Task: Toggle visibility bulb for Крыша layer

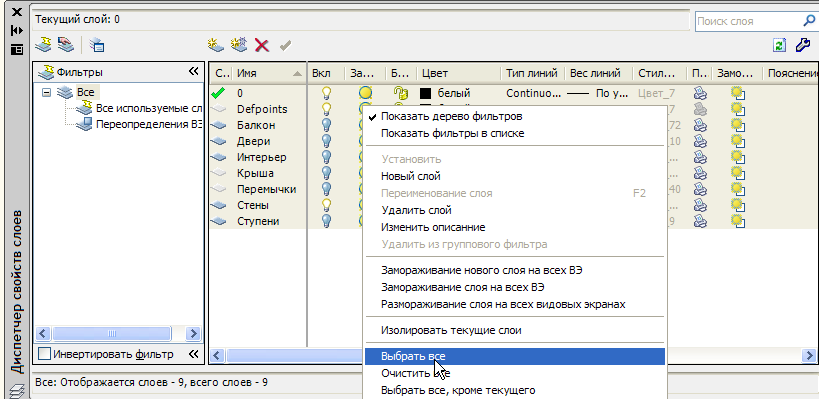Action: (x=326, y=173)
